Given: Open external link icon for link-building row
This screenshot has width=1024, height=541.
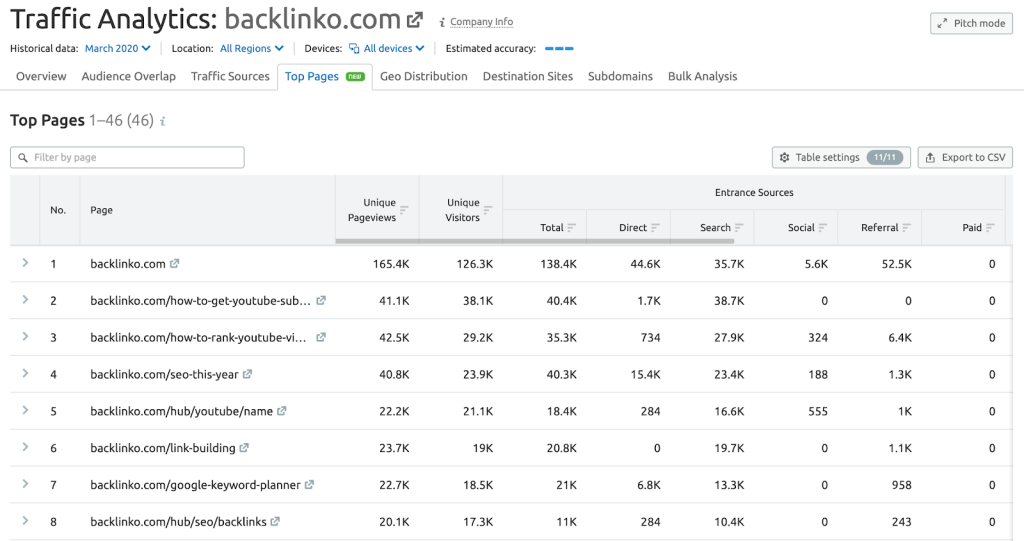Looking at the screenshot, I should coord(244,448).
